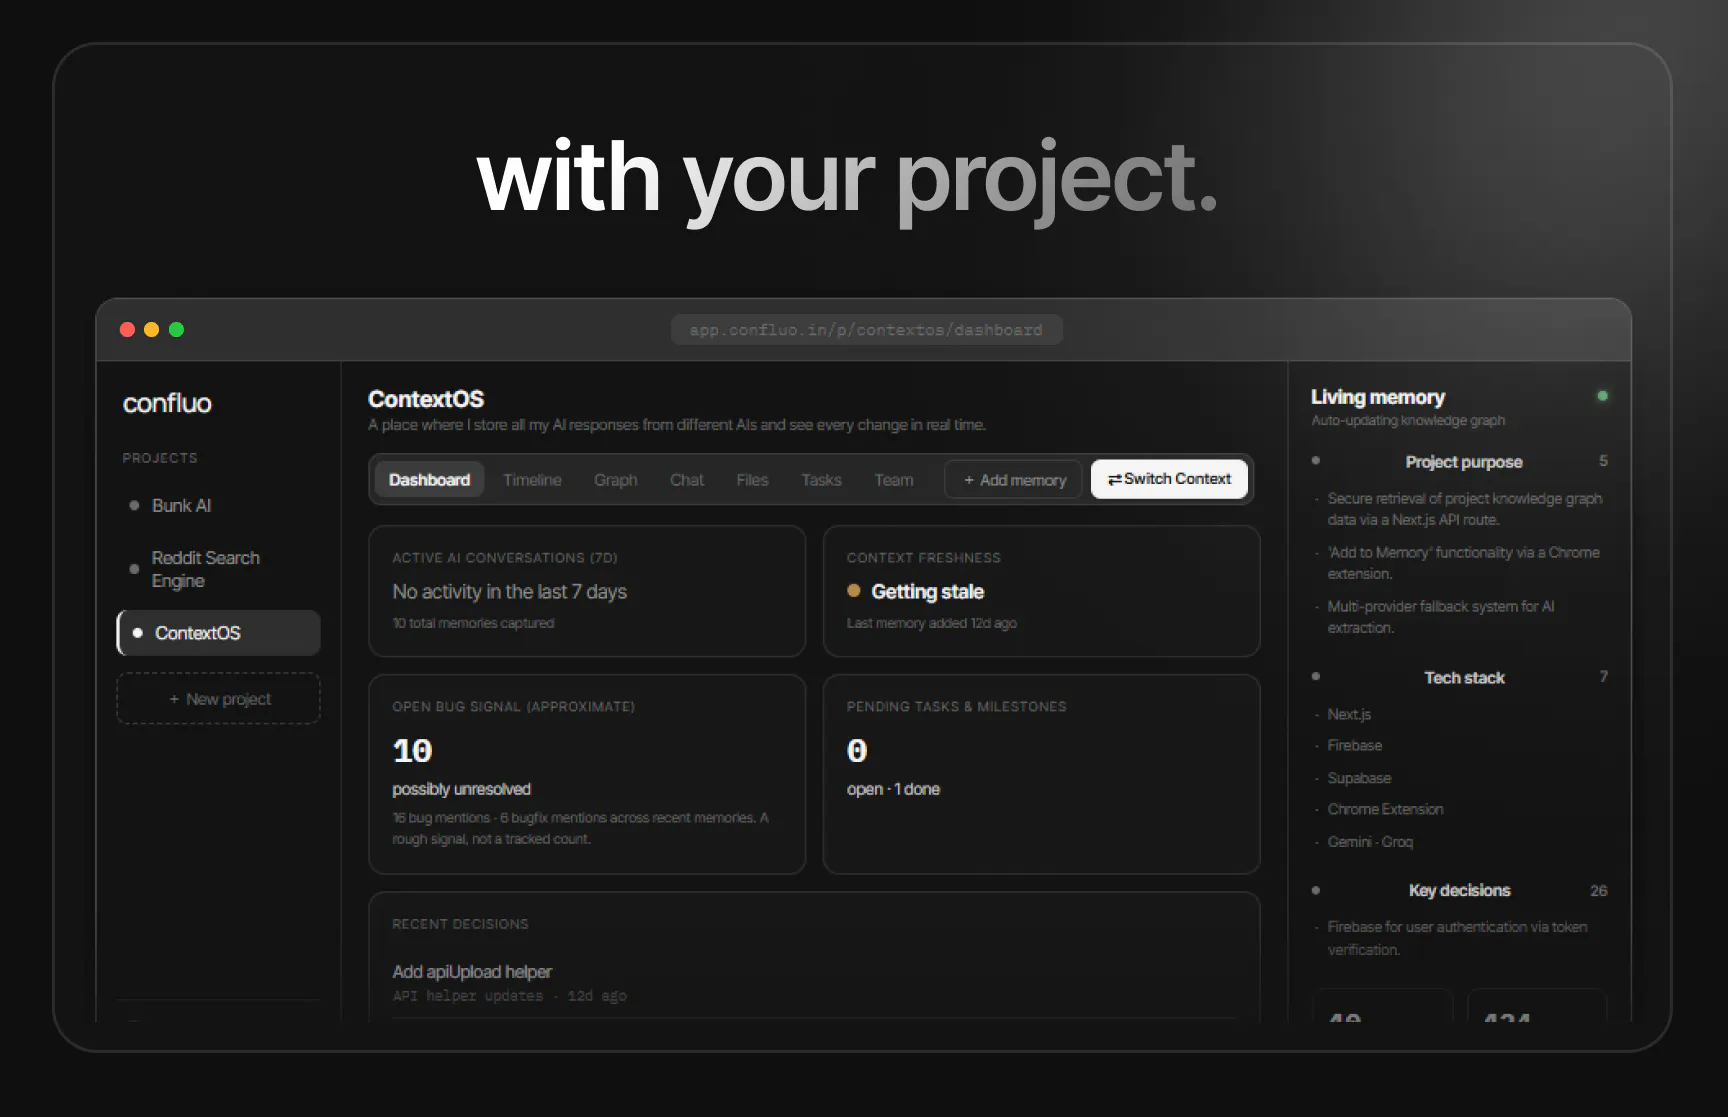This screenshot has width=1728, height=1117.
Task: Click the 'open · 1 done' text
Action: click(893, 789)
